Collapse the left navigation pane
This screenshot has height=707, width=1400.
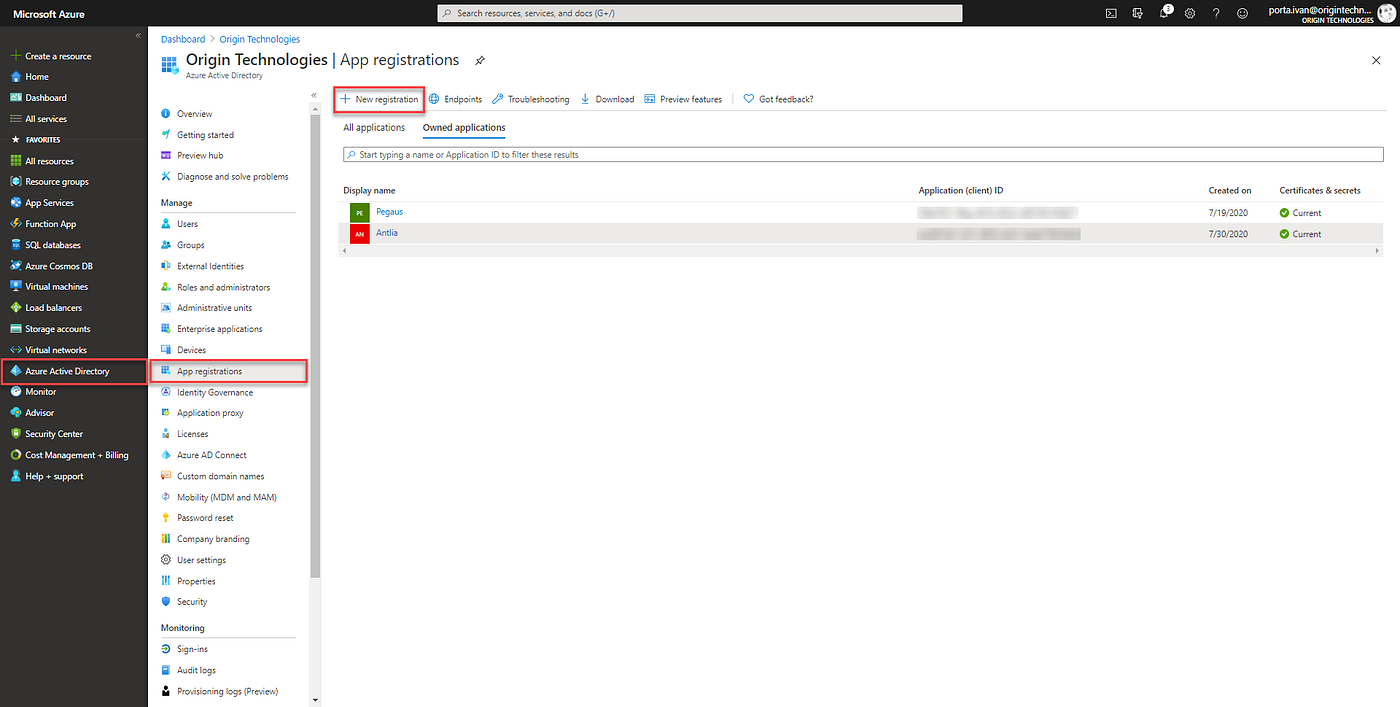(138, 34)
